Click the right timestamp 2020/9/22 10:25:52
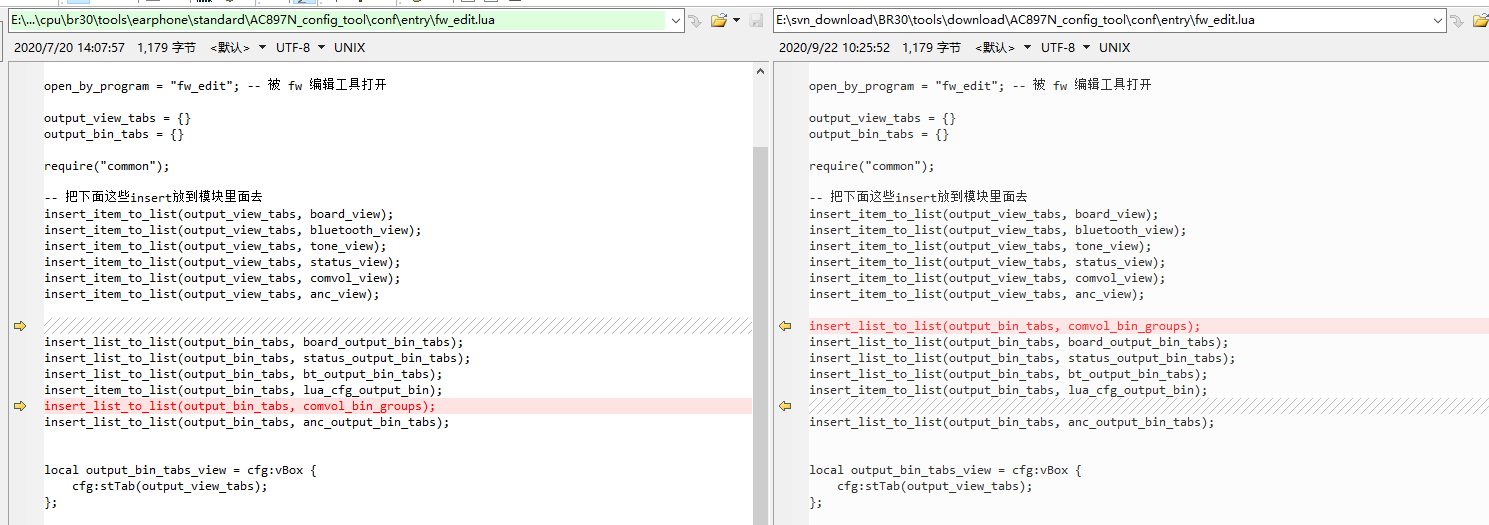Screen dimensions: 1489x525 pyautogui.click(x=834, y=47)
